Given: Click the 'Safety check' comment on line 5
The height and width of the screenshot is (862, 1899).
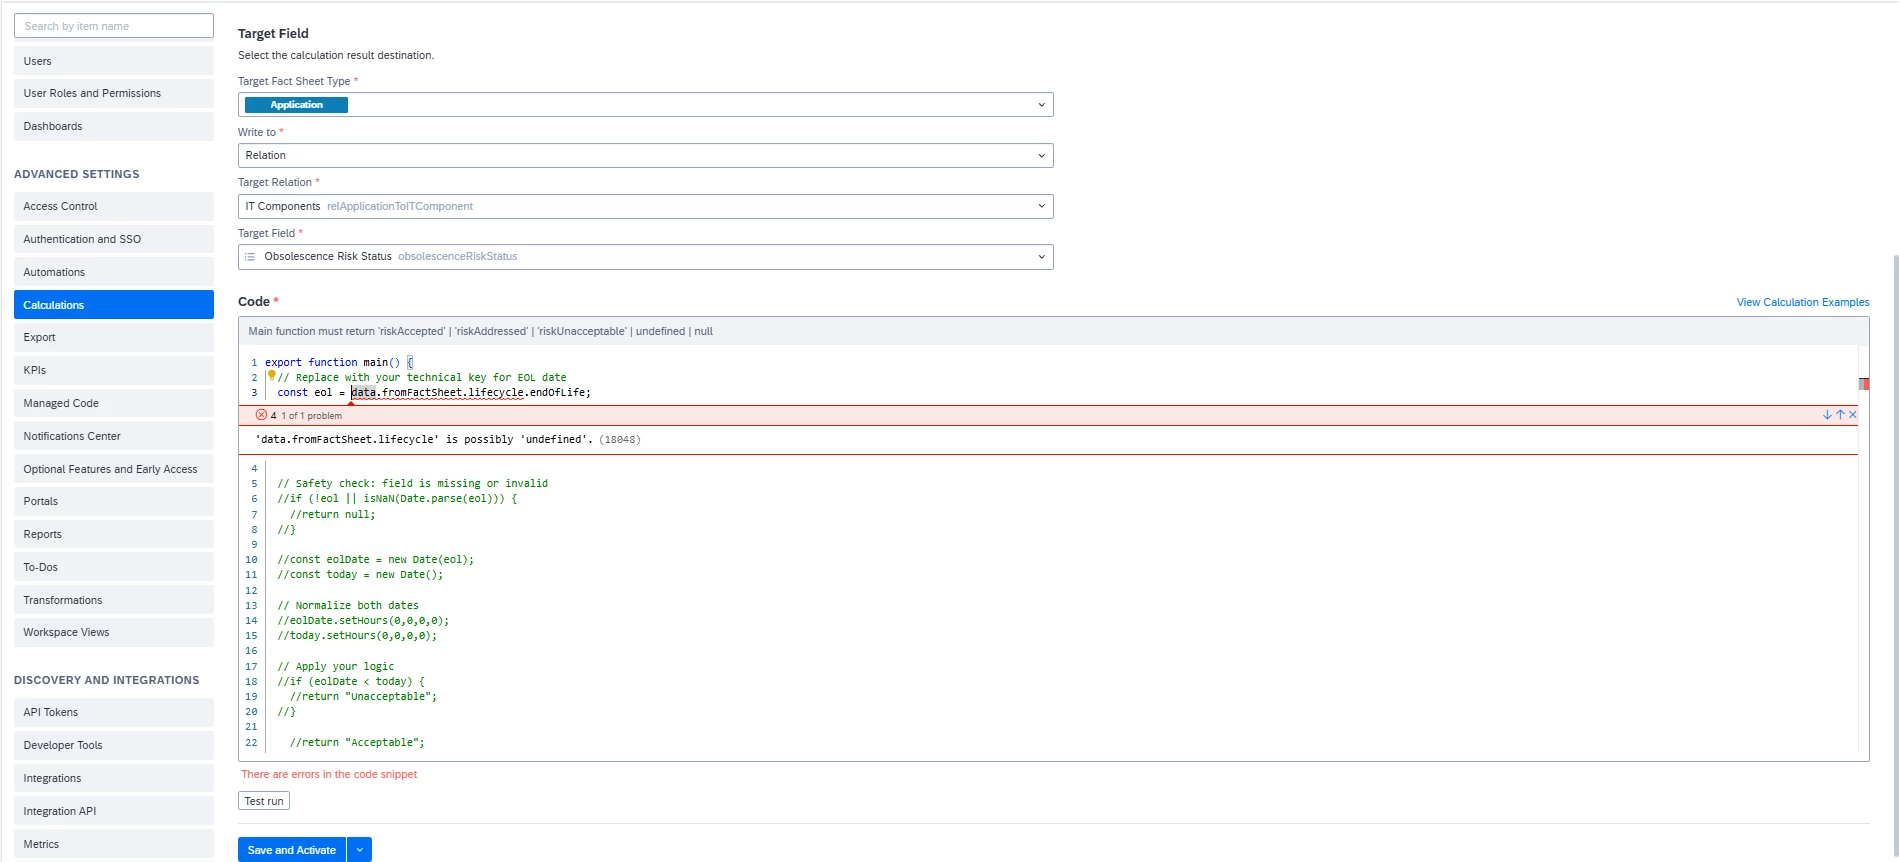Looking at the screenshot, I should [x=413, y=484].
